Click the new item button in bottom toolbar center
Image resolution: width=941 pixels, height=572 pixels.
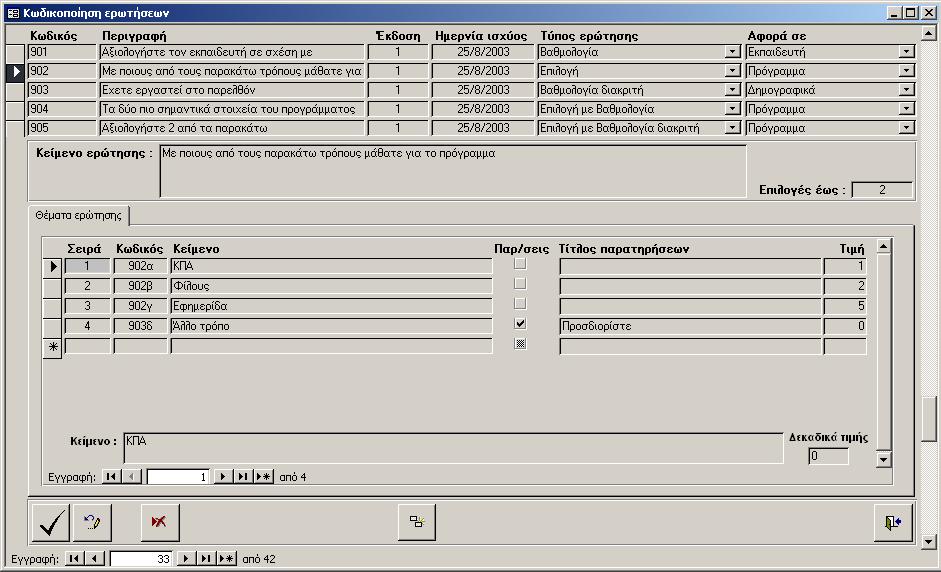click(x=417, y=522)
